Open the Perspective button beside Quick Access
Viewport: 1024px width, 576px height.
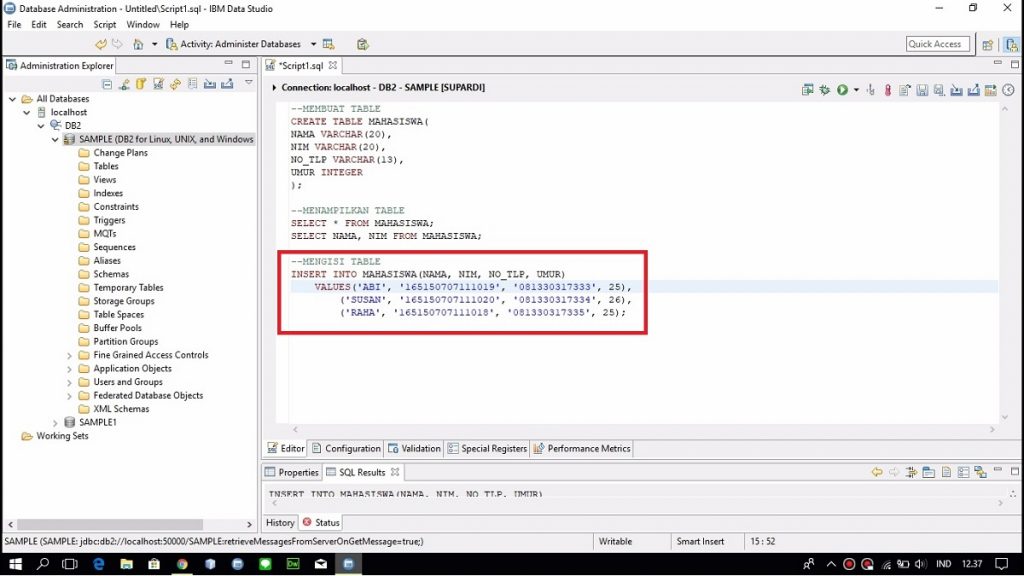988,44
